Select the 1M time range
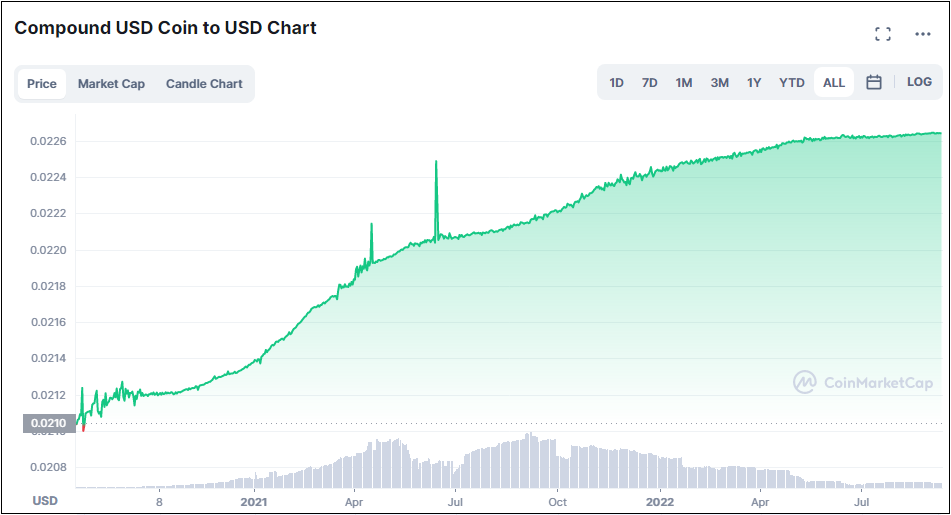The height and width of the screenshot is (515, 951). pos(684,83)
